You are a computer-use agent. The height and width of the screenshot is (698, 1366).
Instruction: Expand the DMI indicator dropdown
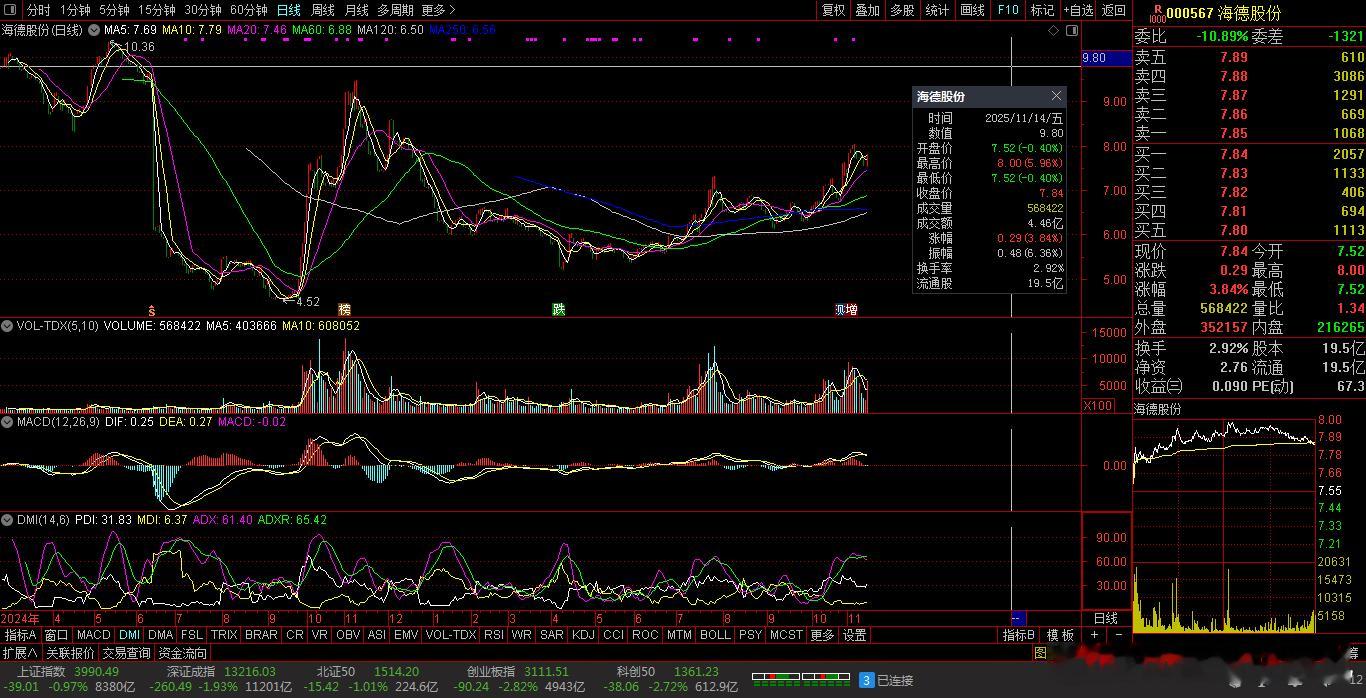(7, 520)
